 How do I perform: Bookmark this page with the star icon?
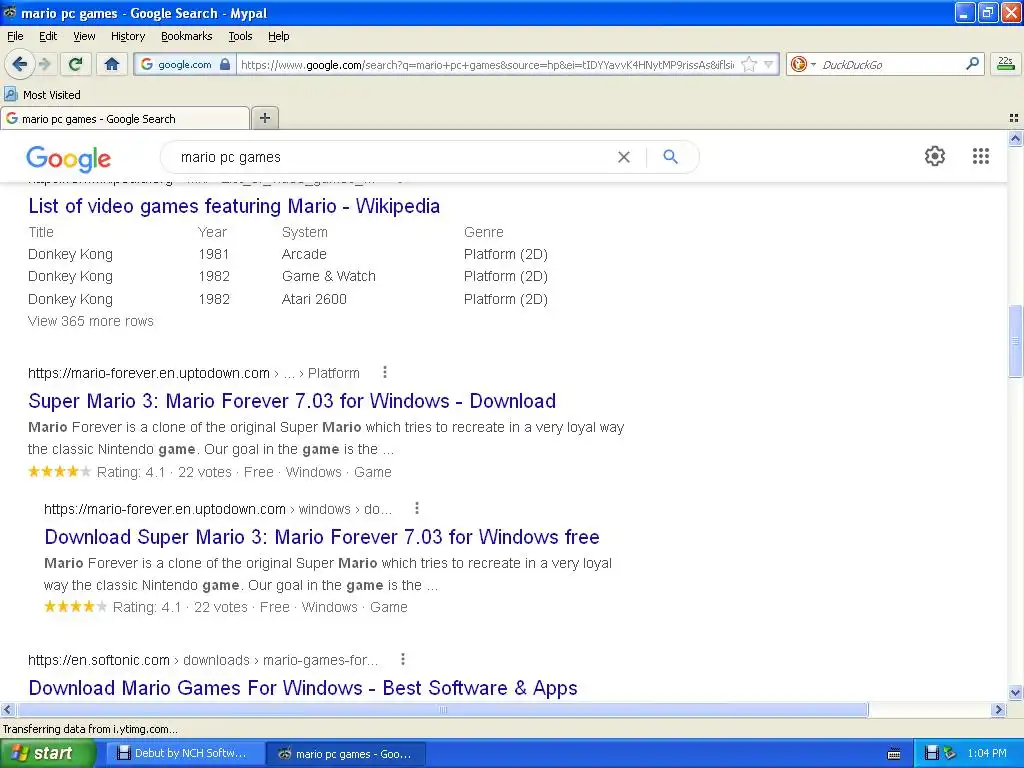coord(748,64)
